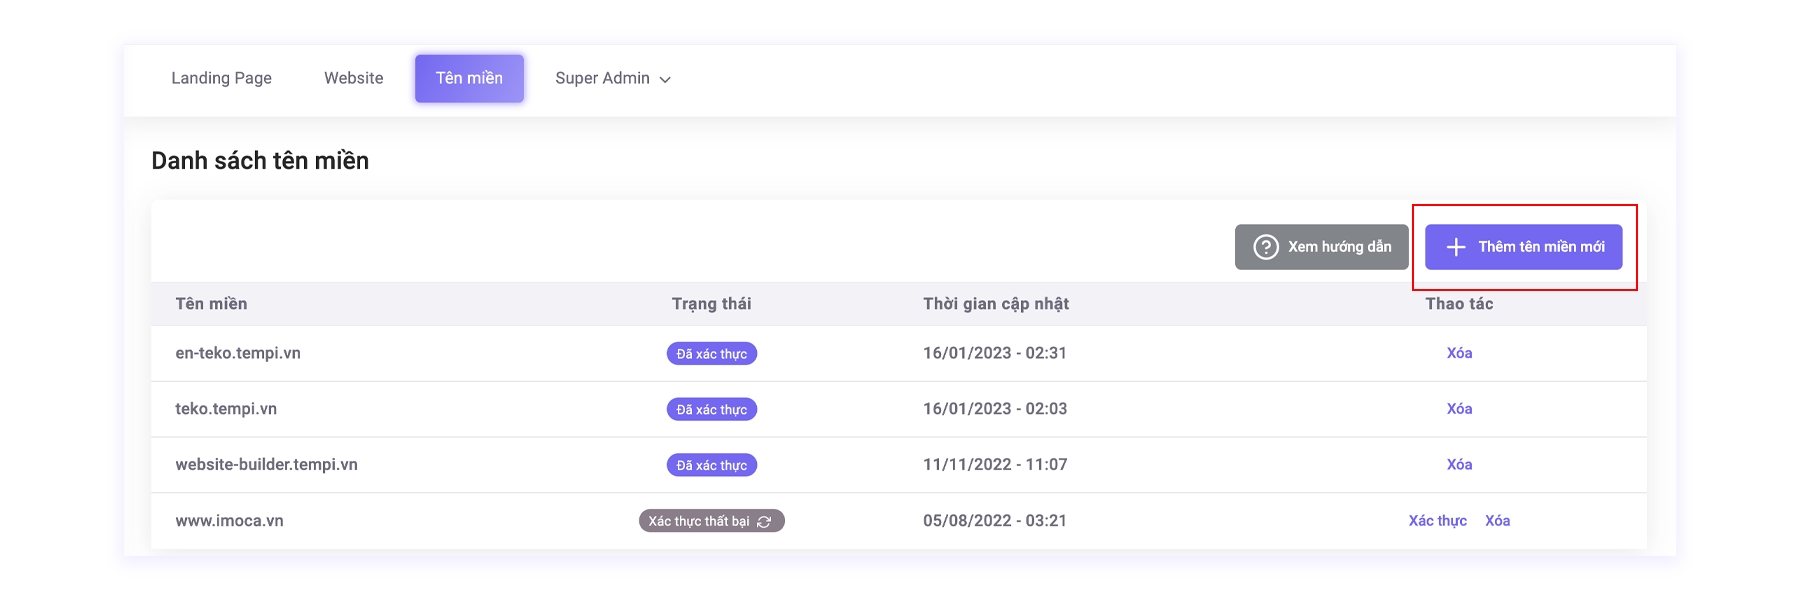1800x600 pixels.
Task: Delete the en-teko.tempi.vn domain
Action: [1459, 353]
